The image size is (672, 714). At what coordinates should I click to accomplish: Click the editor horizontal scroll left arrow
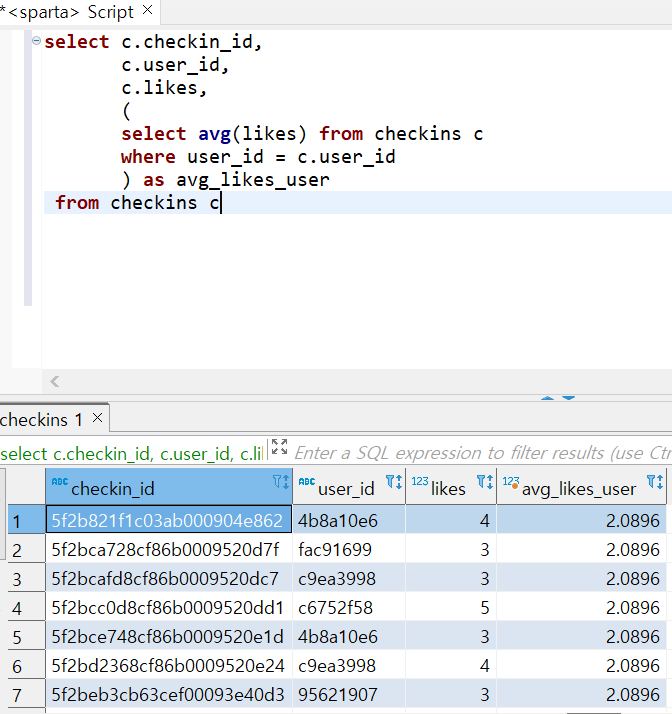(55, 382)
